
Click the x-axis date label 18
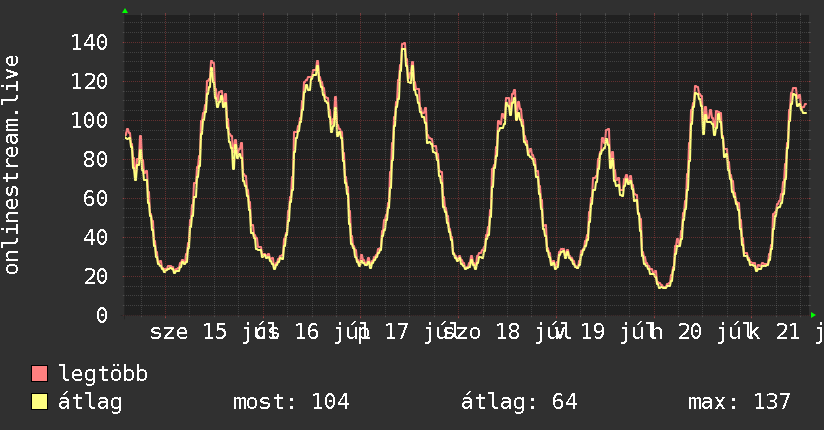[x=508, y=332]
